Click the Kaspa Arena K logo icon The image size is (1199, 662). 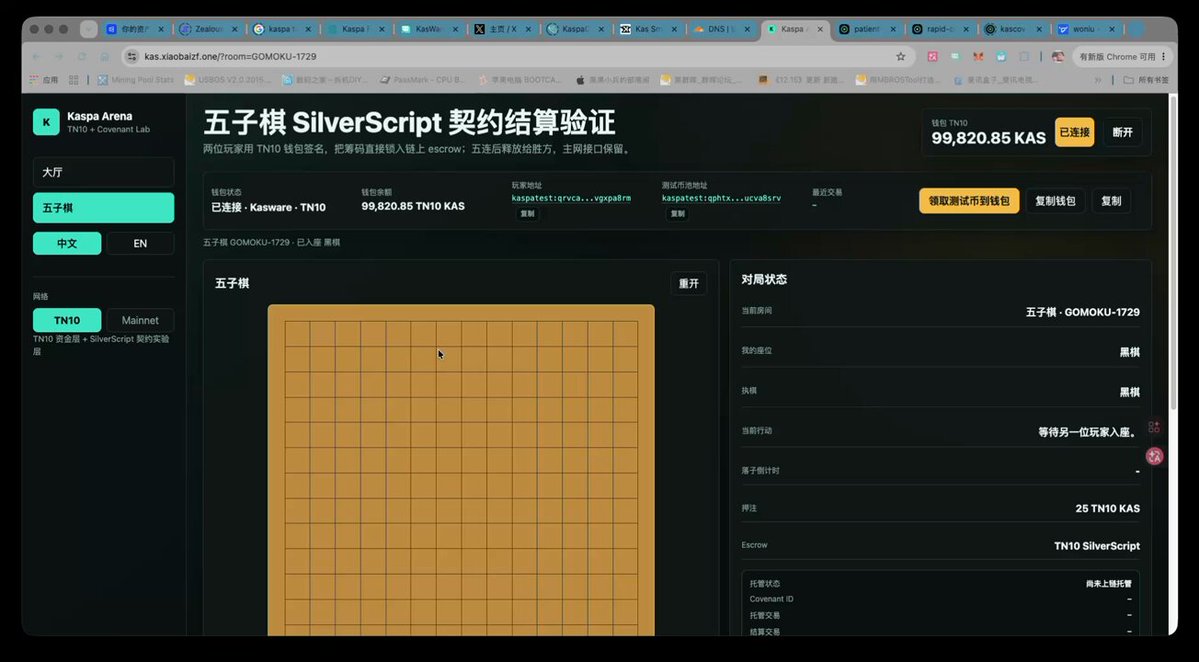[46, 122]
